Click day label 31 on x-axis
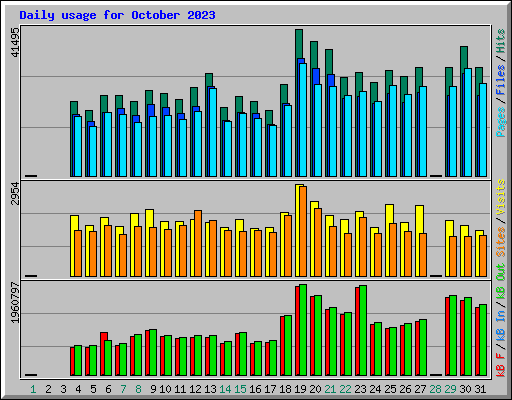Viewport: 512px width, 400px height. click(481, 389)
